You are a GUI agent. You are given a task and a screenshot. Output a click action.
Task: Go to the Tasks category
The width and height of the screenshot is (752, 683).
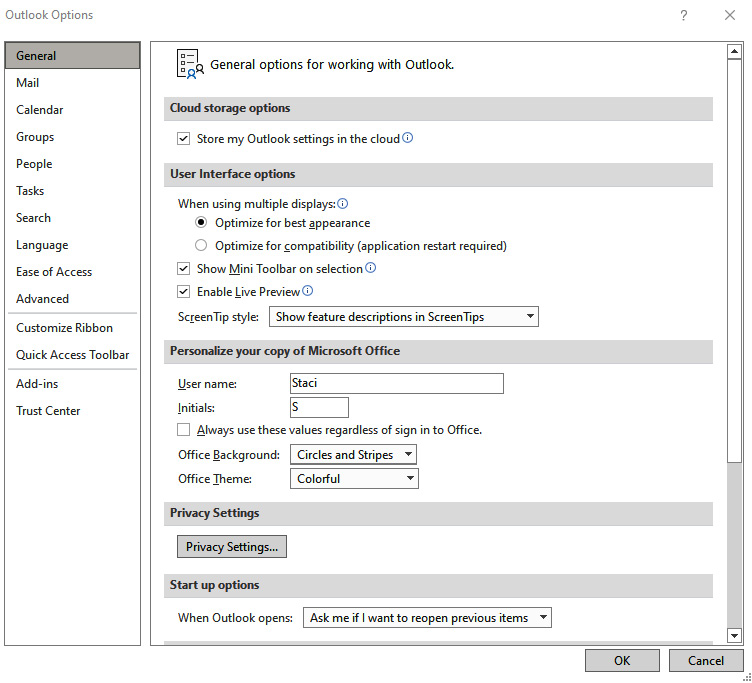coord(72,190)
